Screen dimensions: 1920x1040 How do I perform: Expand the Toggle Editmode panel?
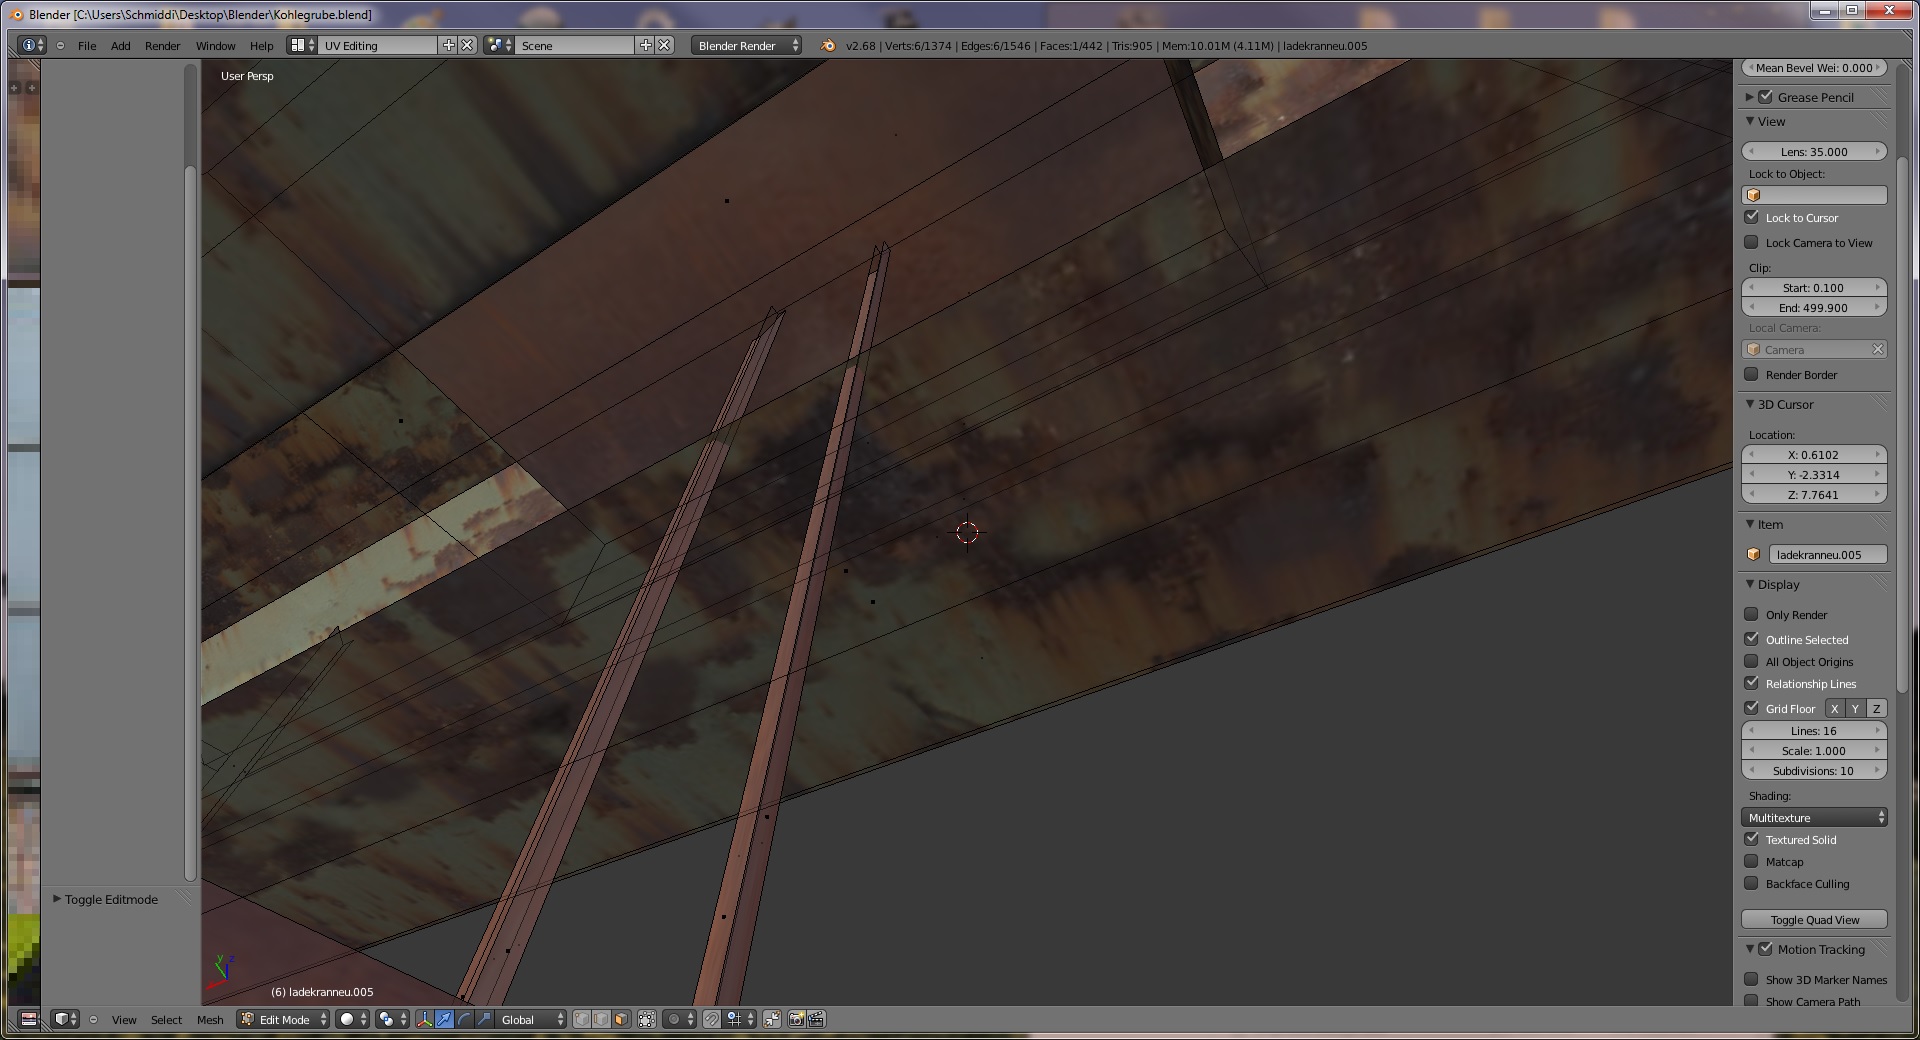57,899
